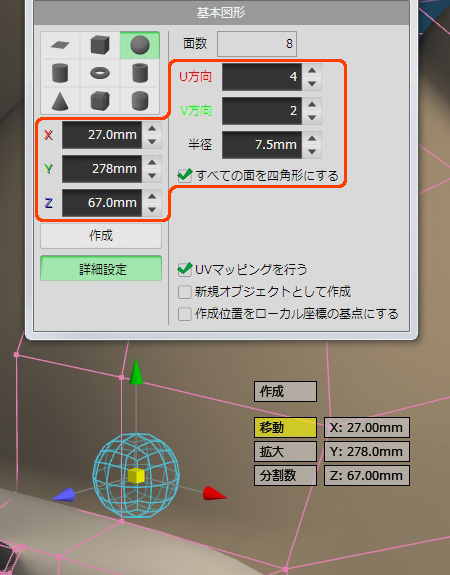Viewport: 450px width, 575px height.
Task: Click the X position field showing 27.0mm
Action: click(x=102, y=135)
